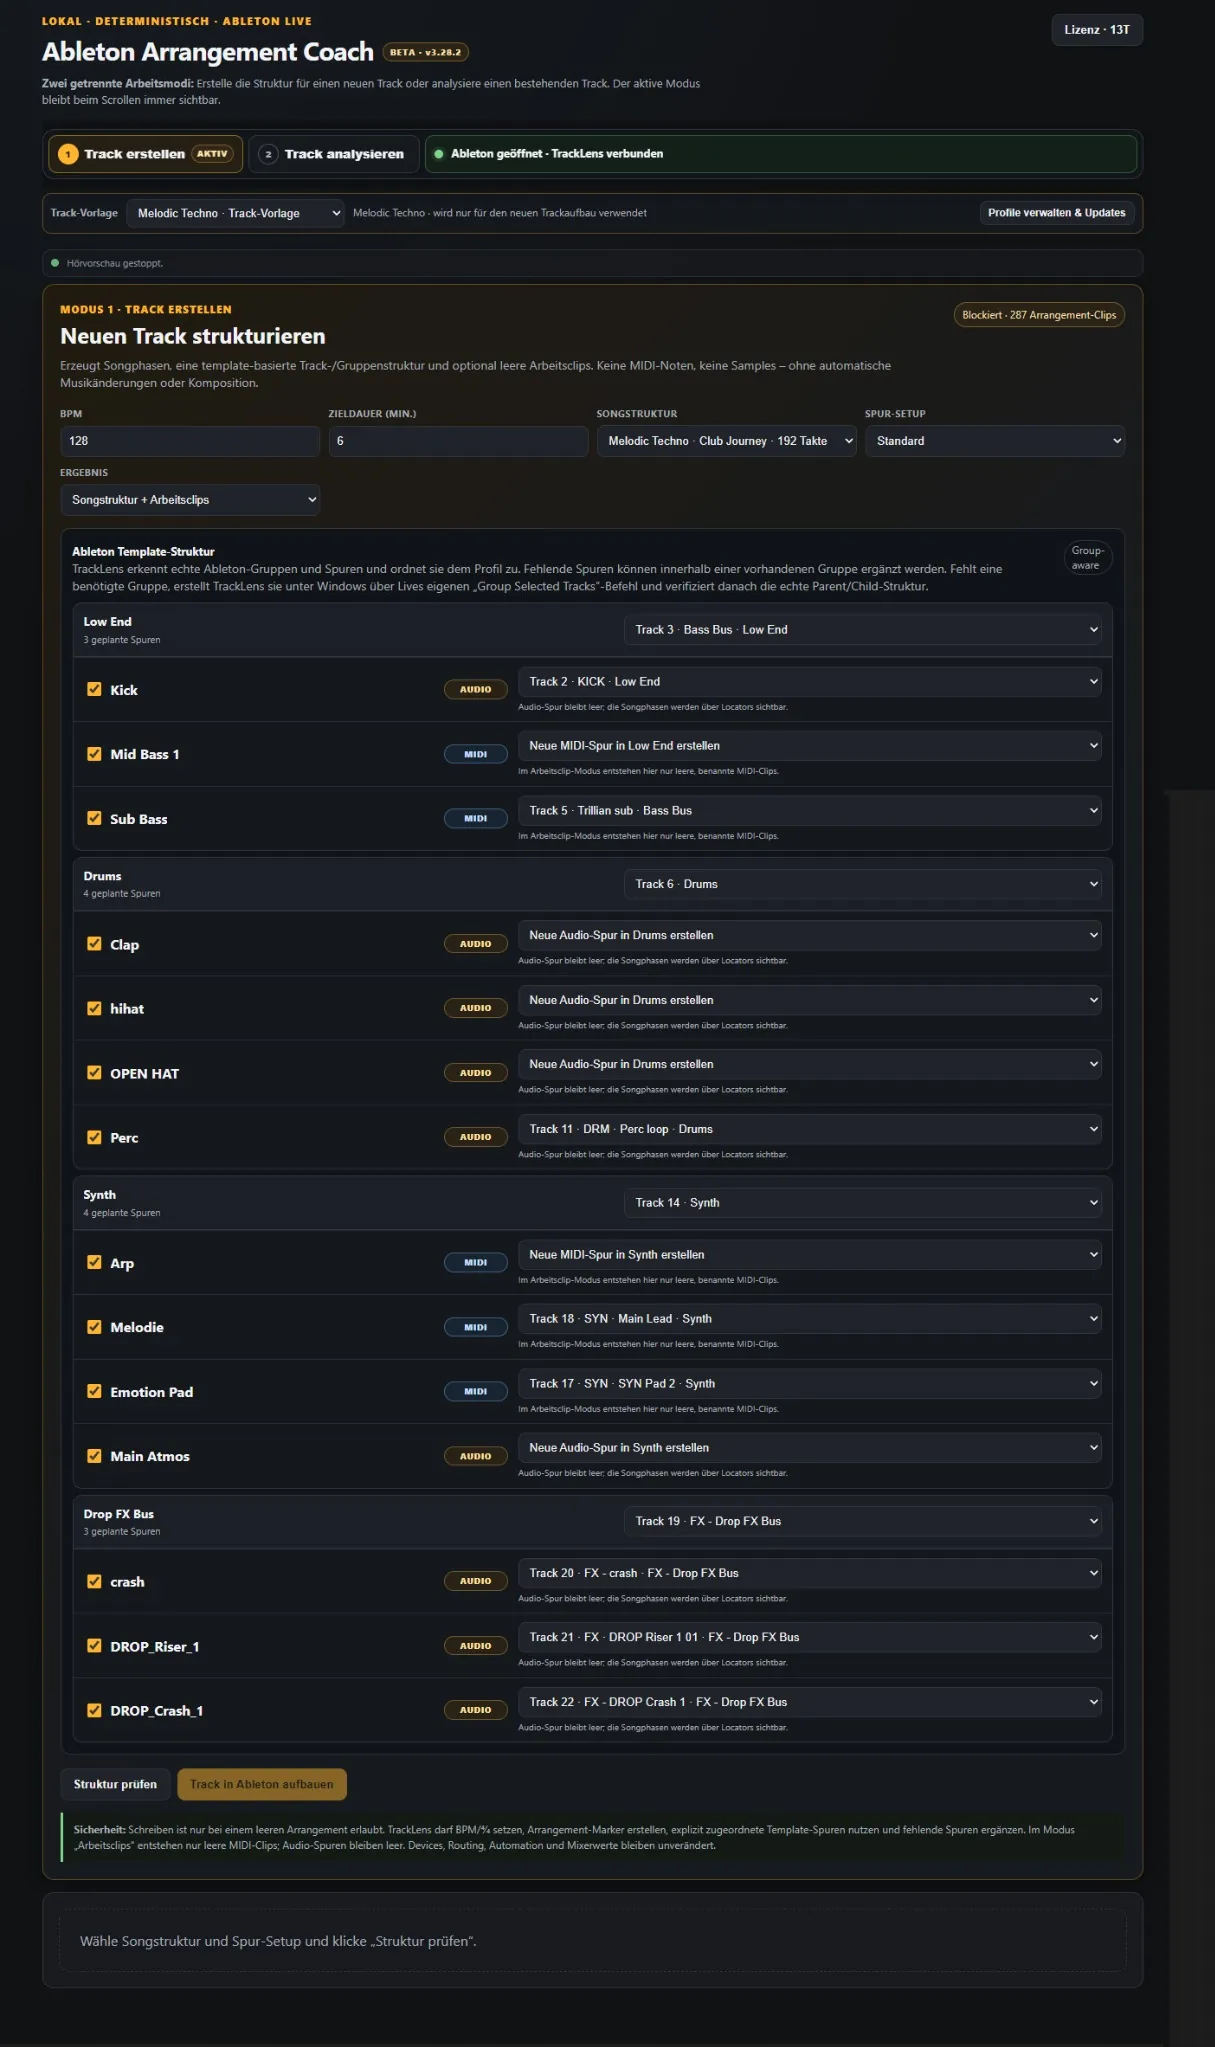Click the Ableton Template-Struktur heading
The image size is (1215, 2047).
(143, 552)
